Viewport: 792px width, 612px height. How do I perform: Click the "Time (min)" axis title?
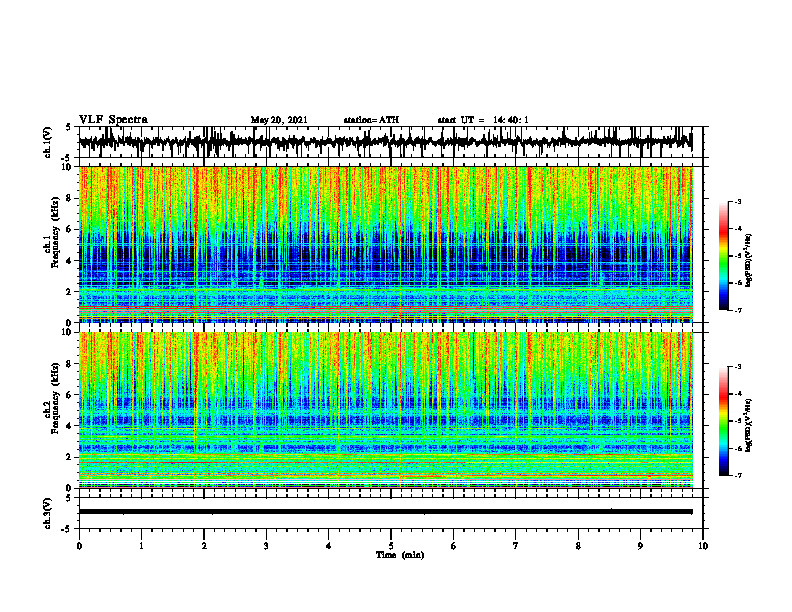click(400, 555)
